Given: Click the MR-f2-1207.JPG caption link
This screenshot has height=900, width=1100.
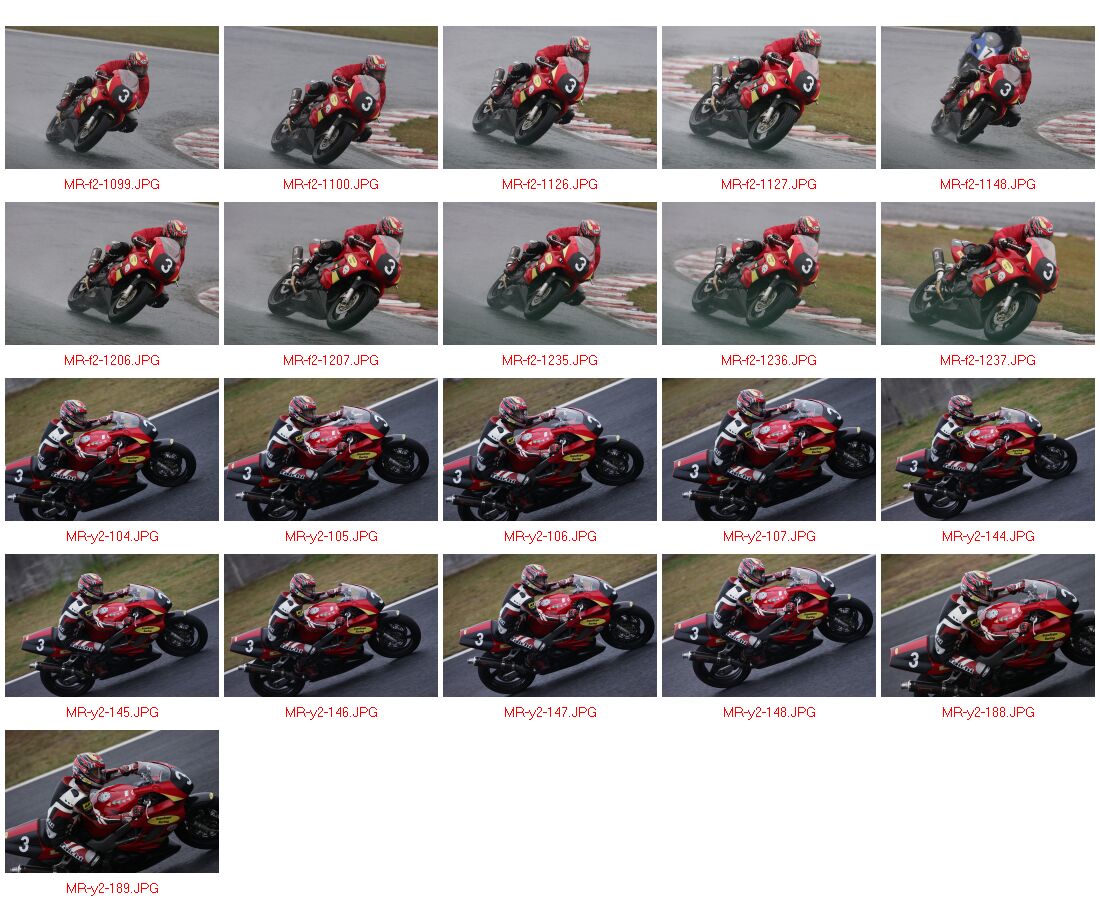Looking at the screenshot, I should click(330, 361).
